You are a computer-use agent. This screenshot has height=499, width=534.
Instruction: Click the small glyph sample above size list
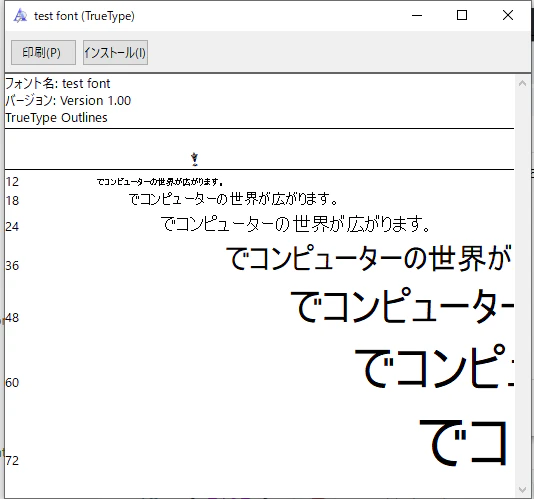tap(194, 159)
